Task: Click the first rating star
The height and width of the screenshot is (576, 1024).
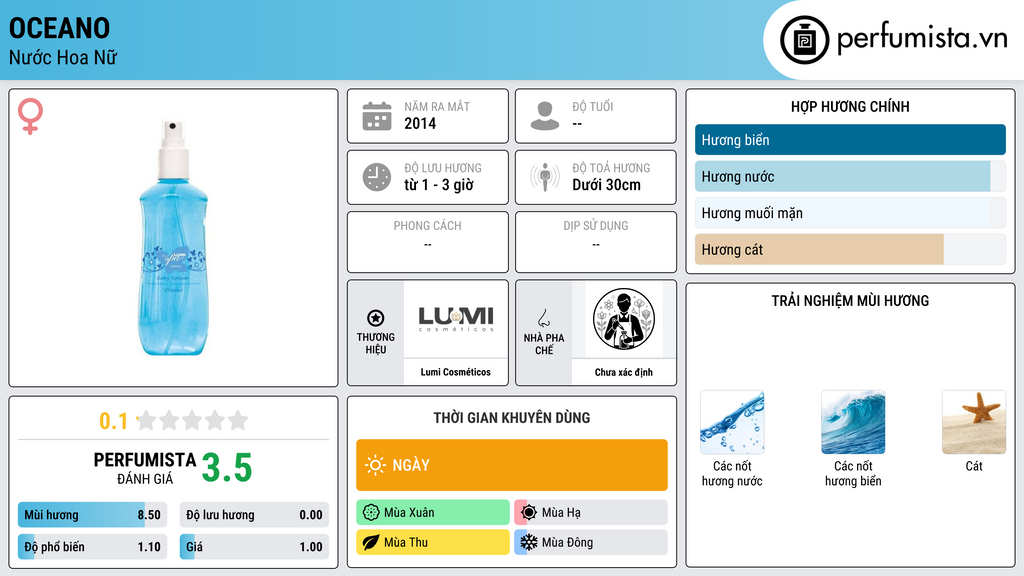Action: click(x=147, y=420)
